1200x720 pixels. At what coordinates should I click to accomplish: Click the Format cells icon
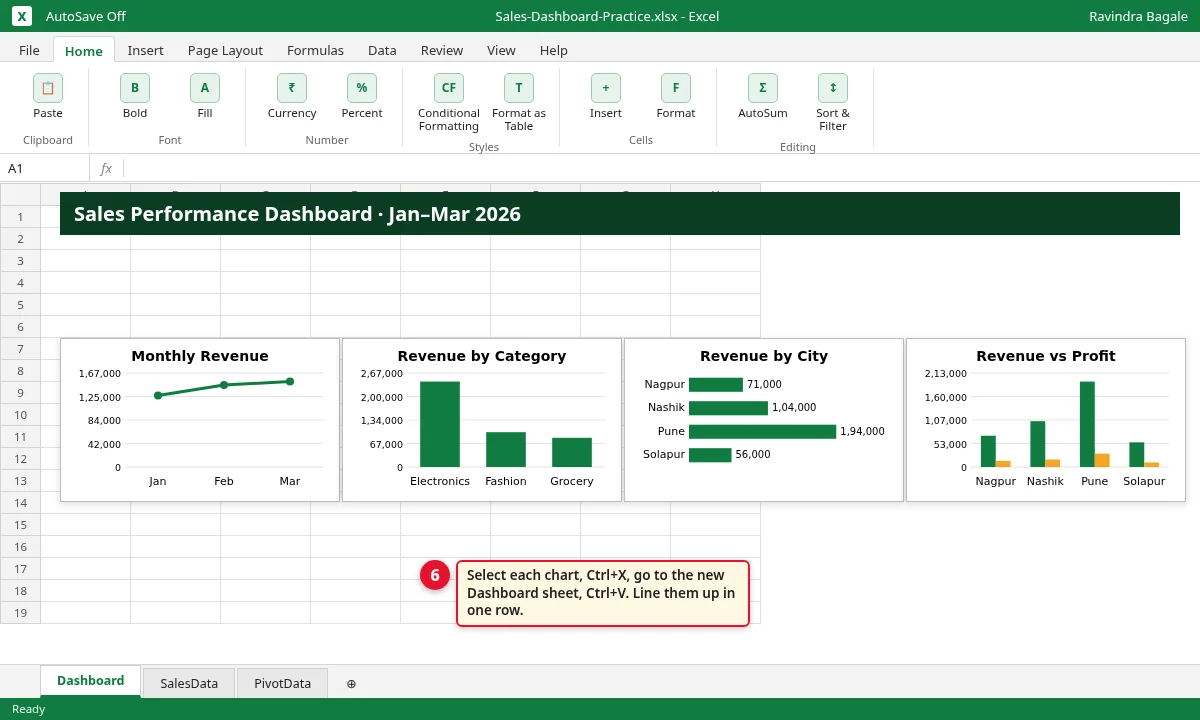click(x=676, y=88)
